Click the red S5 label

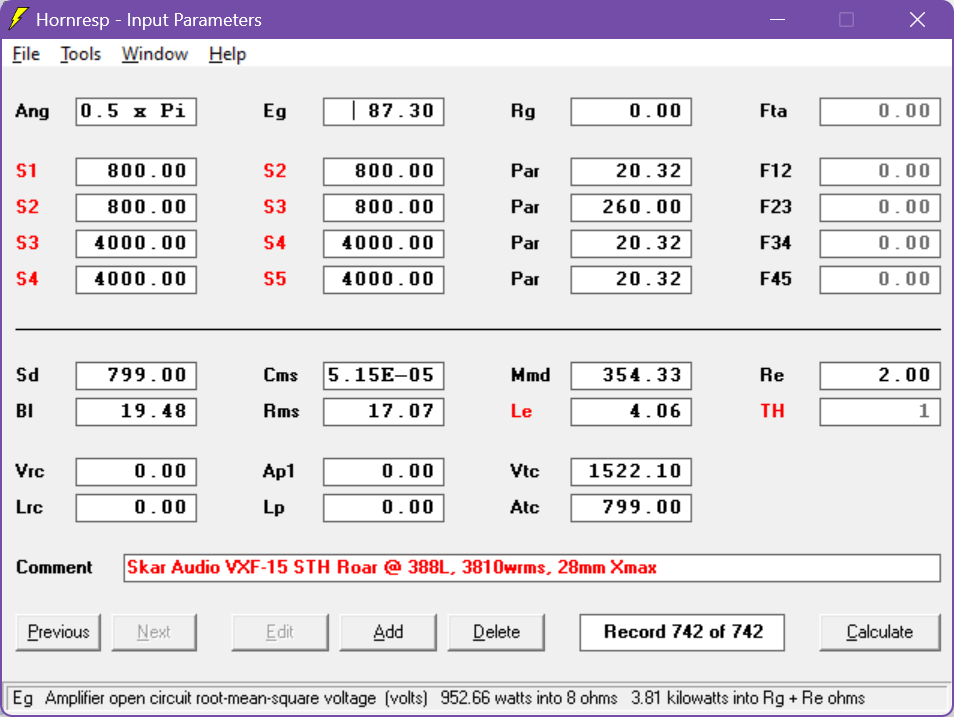(x=275, y=279)
